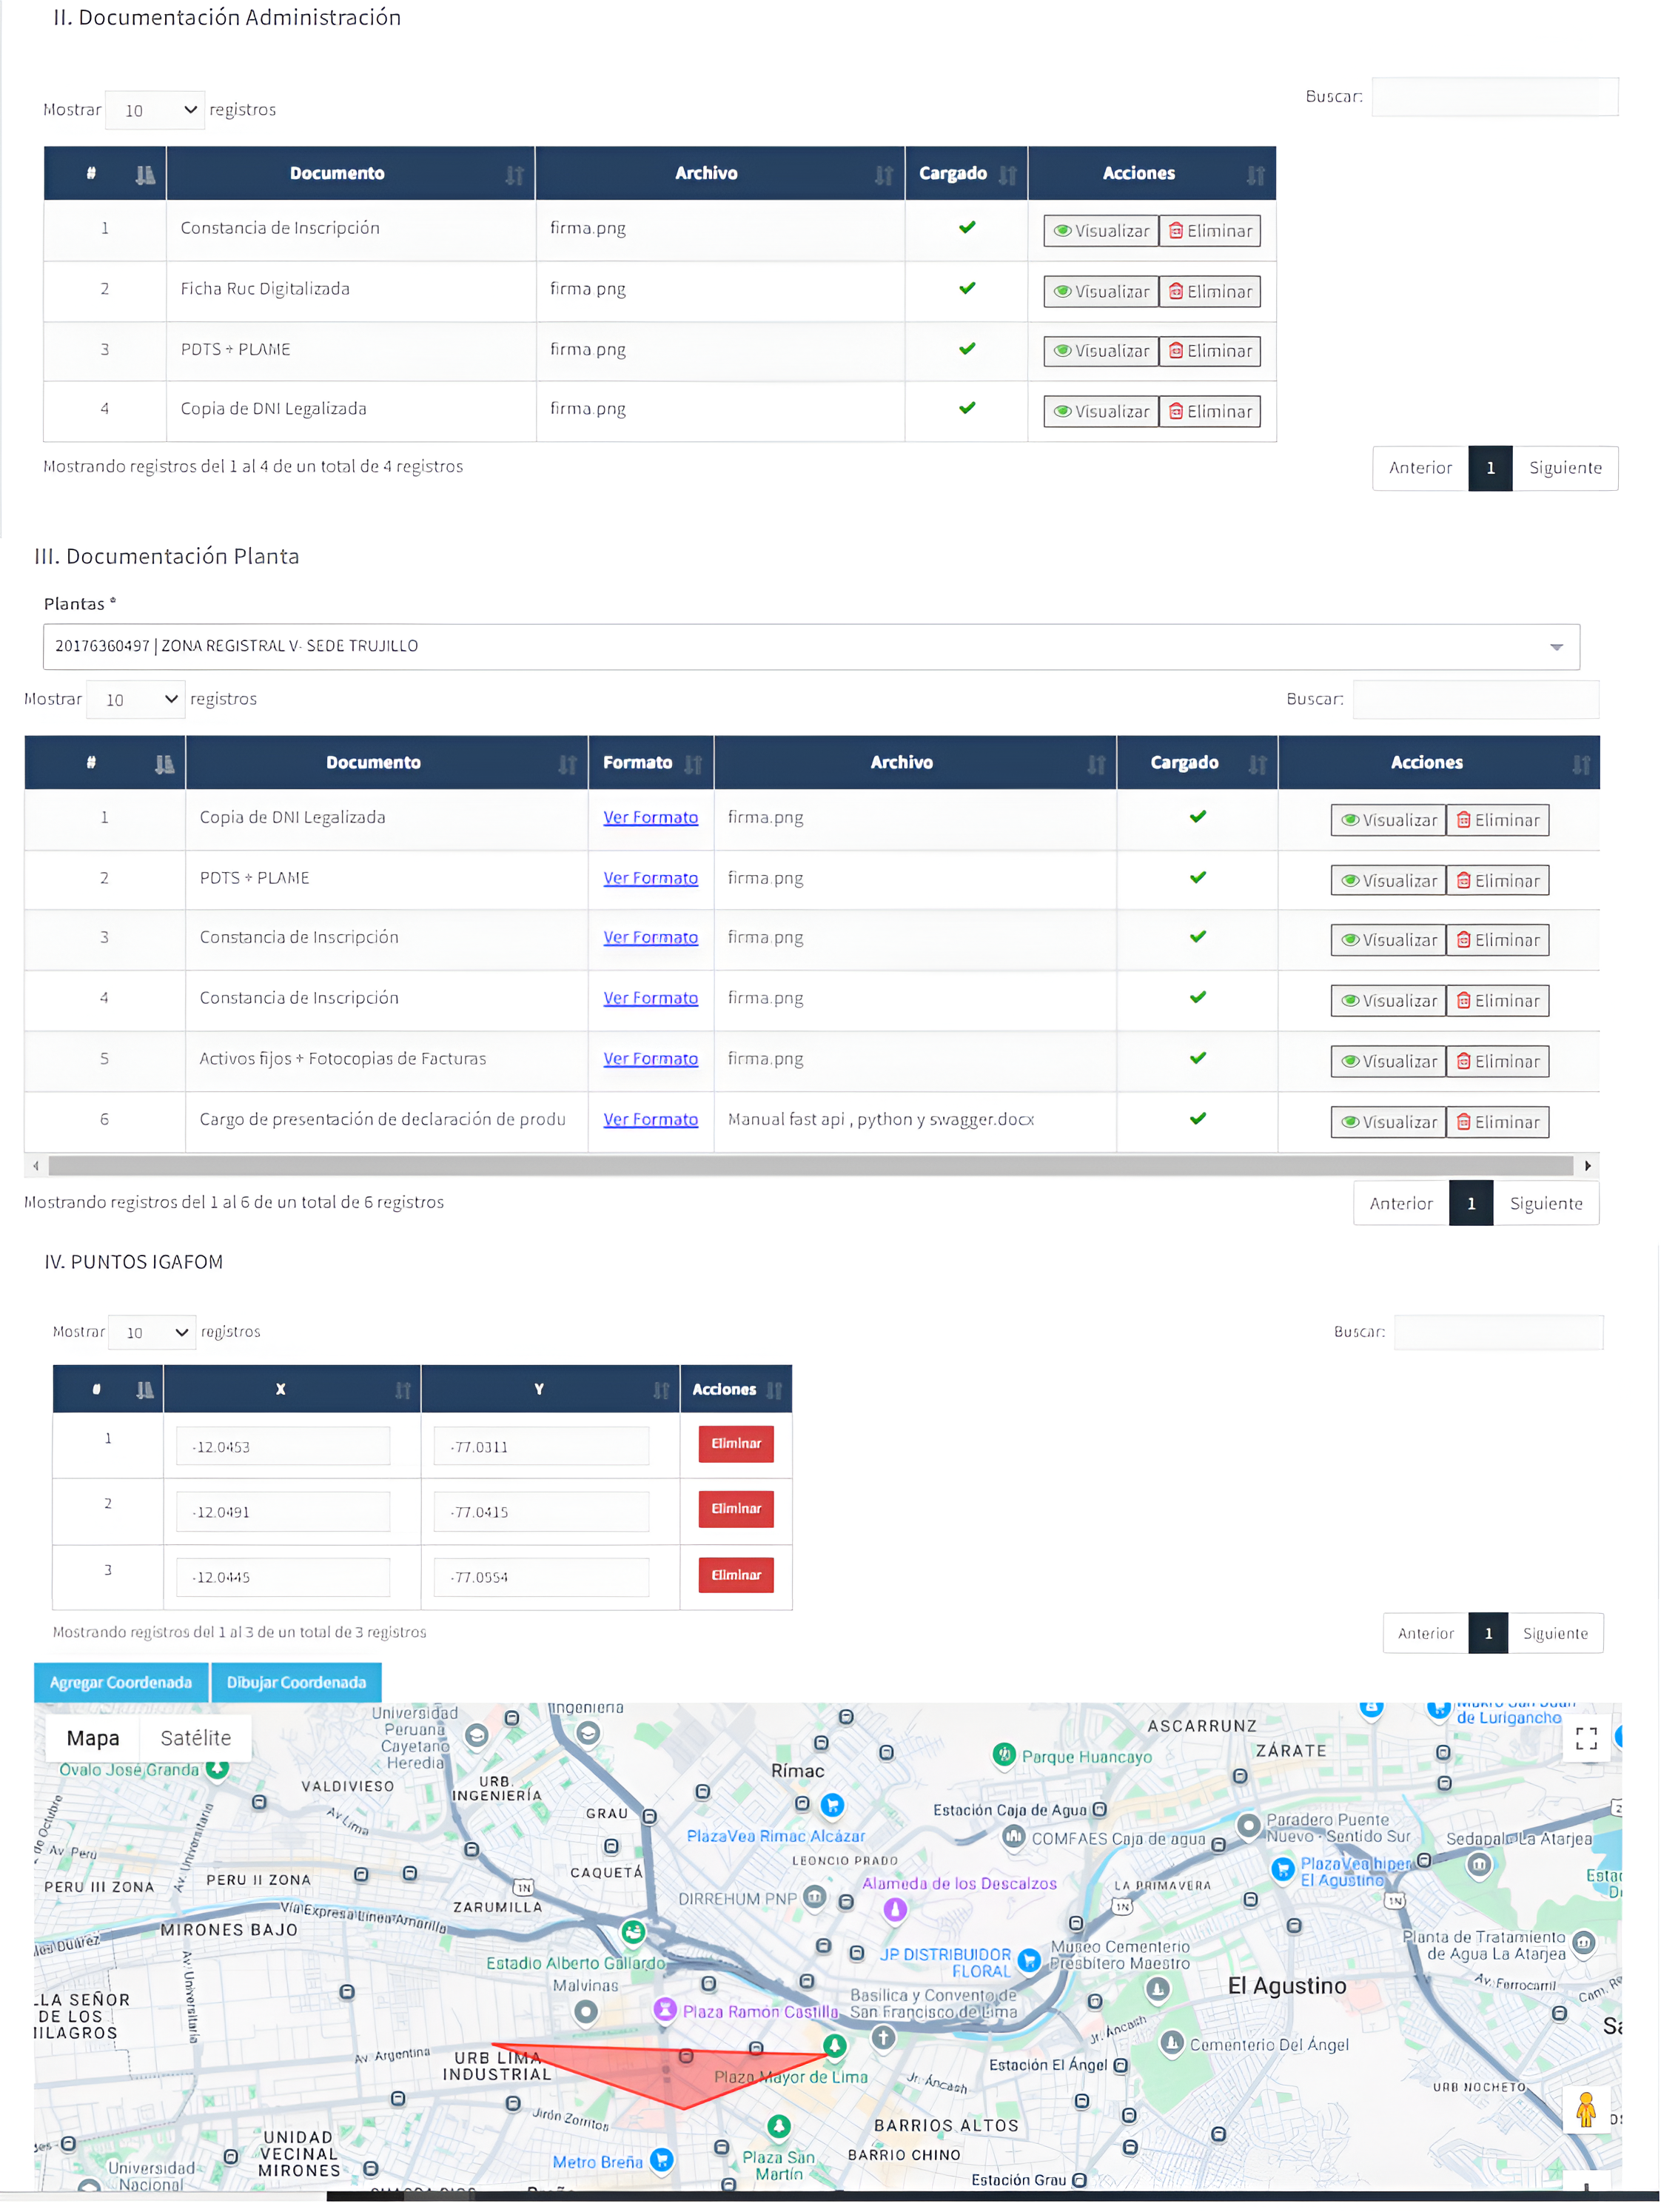
Task: Click the Street View pegman icon
Action: [1585, 2109]
